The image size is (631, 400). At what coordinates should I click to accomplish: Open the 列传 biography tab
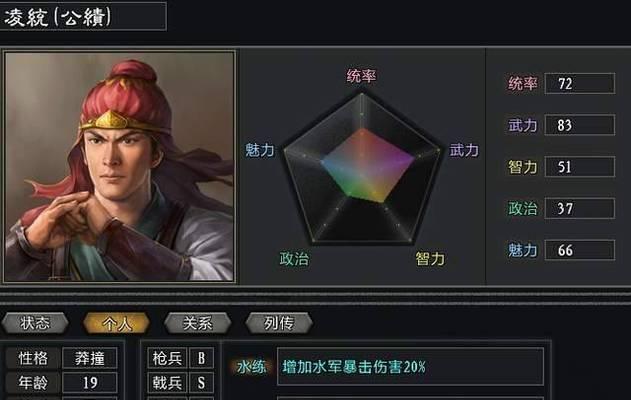coord(278,323)
